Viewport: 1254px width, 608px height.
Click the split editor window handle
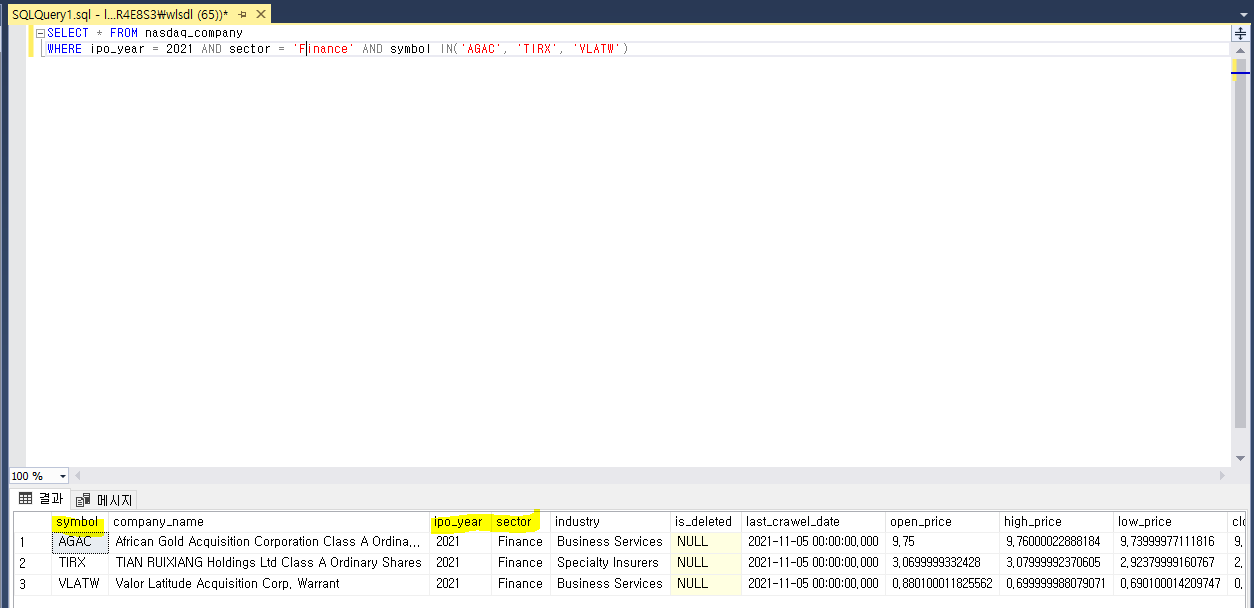point(1241,32)
